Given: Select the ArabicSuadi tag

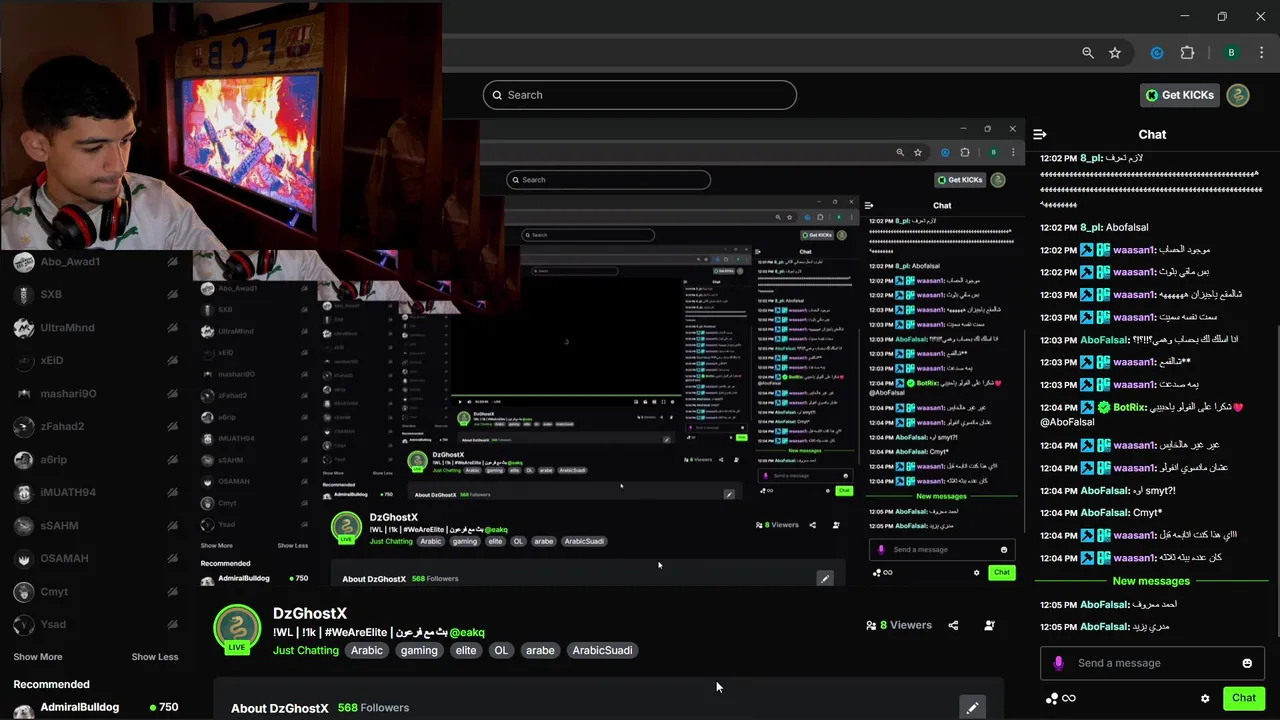Looking at the screenshot, I should (x=602, y=650).
